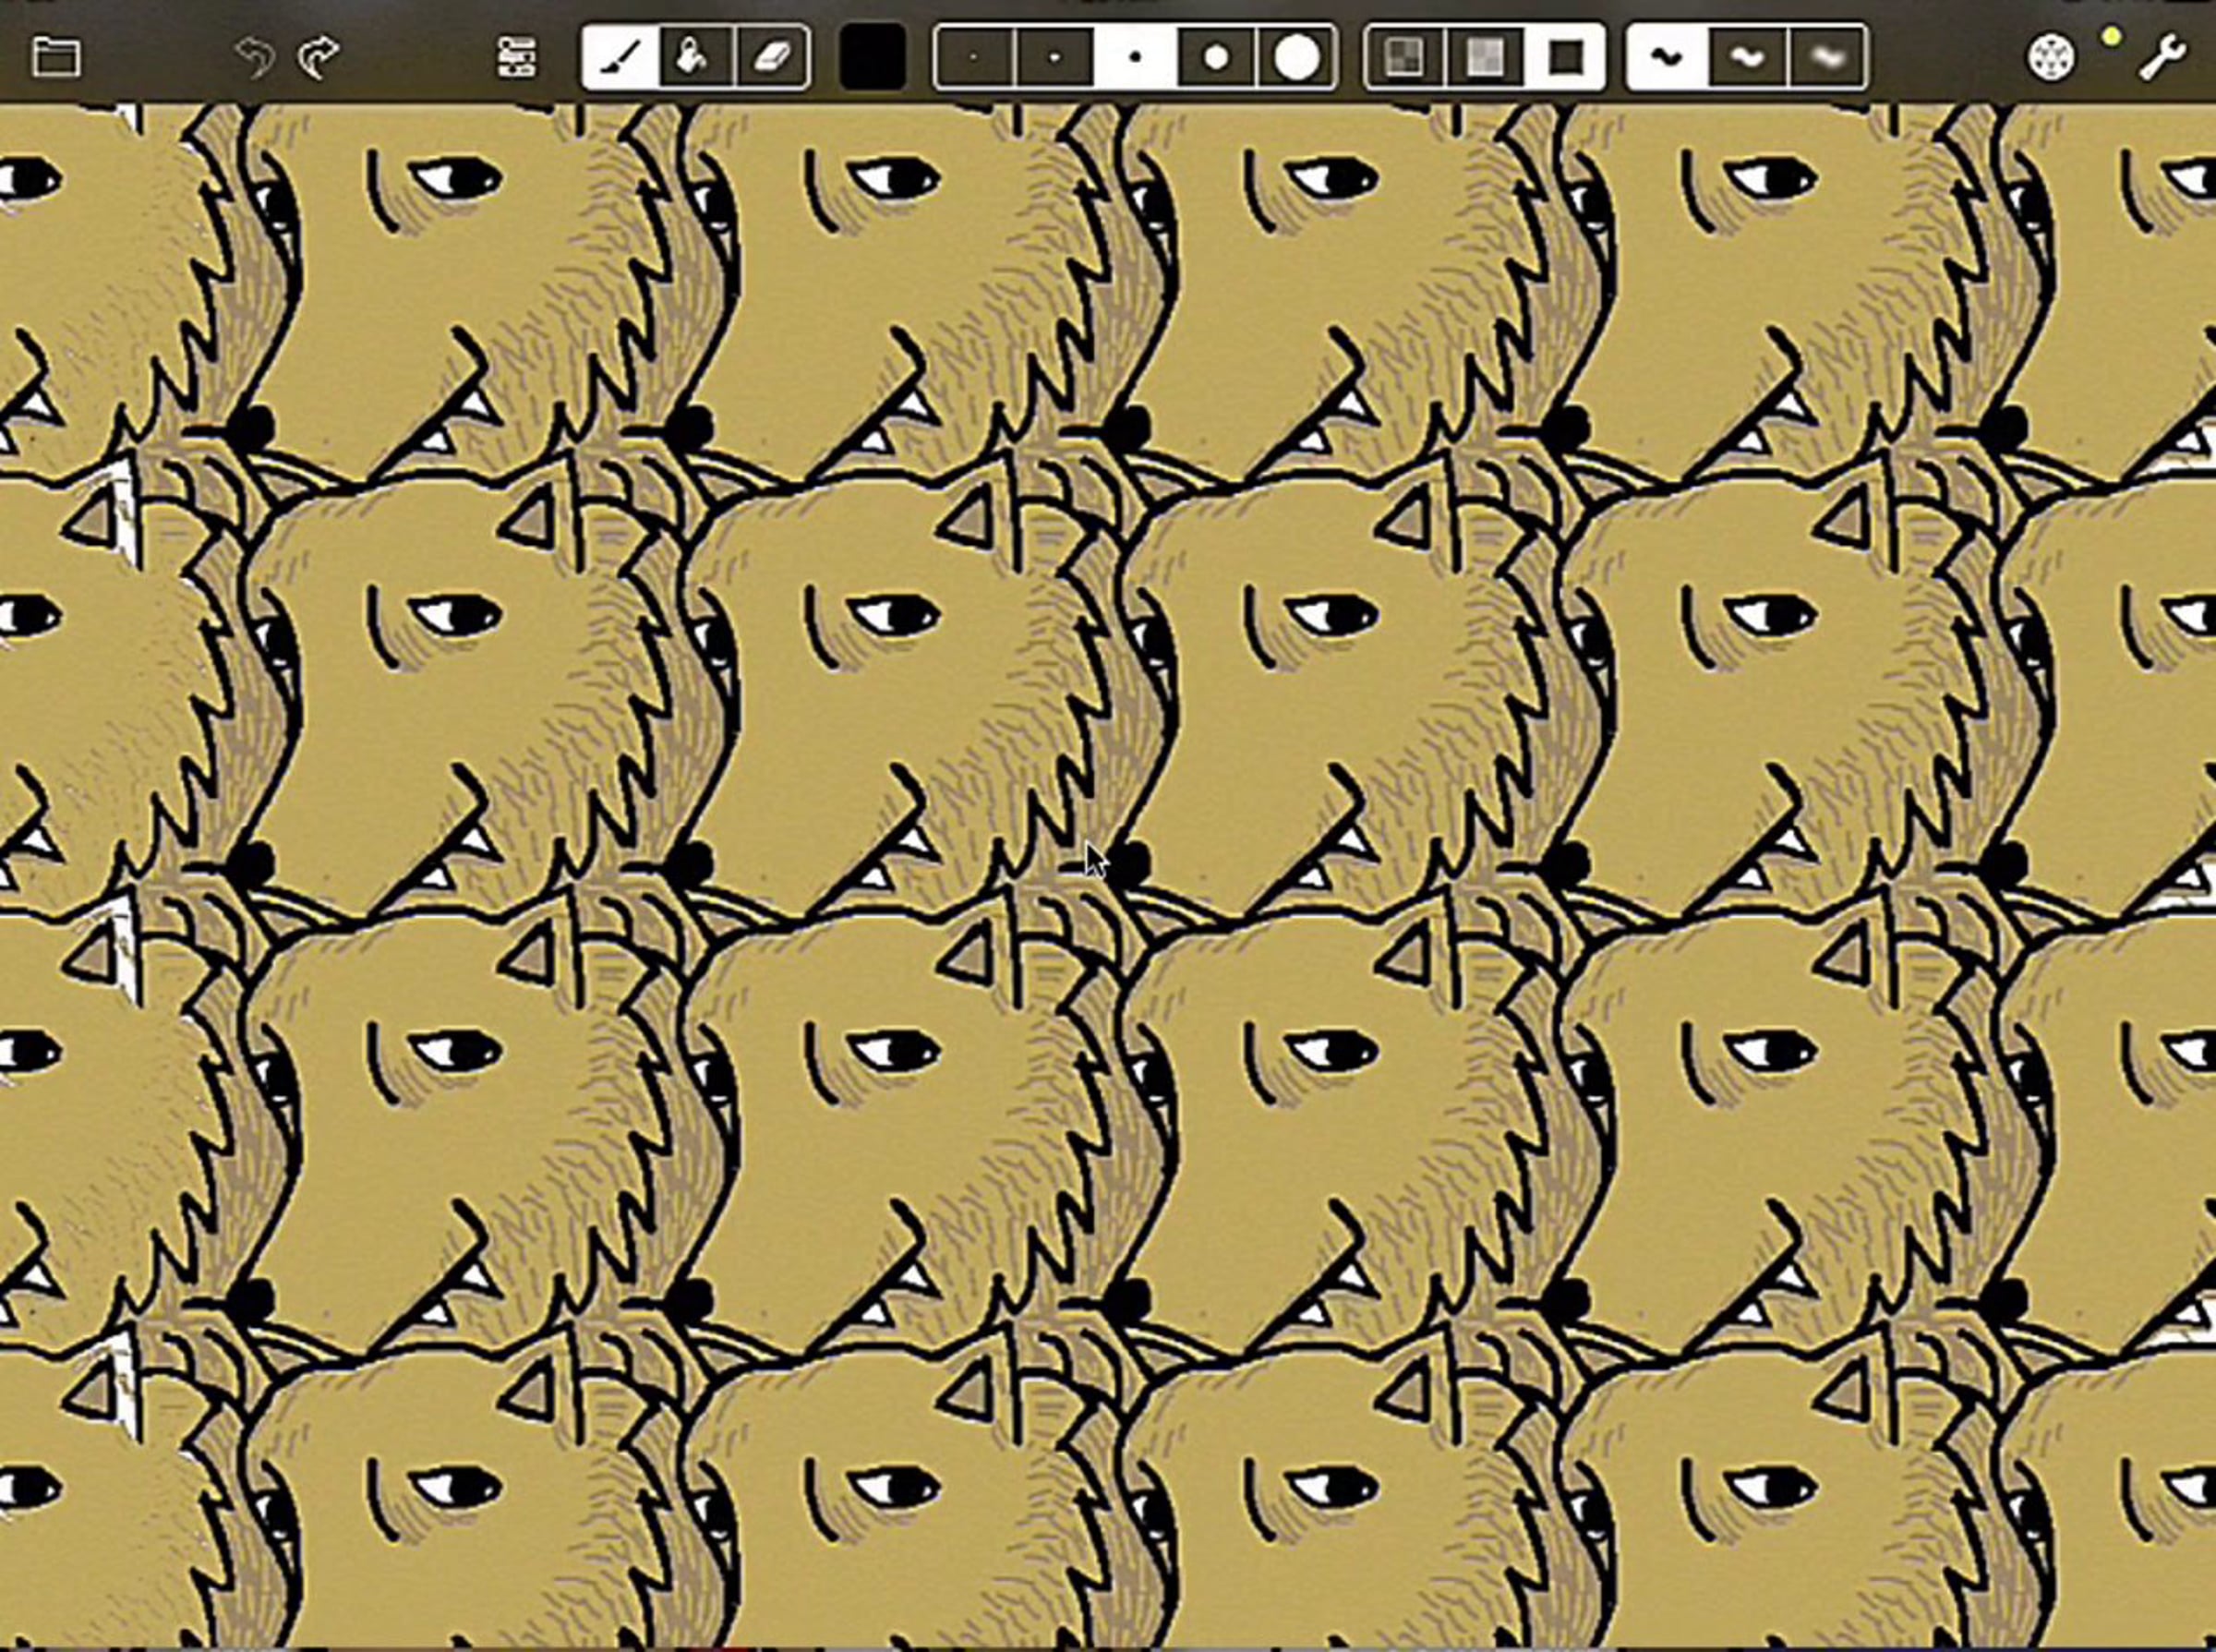Select the medium soft stroke style

[1748, 57]
